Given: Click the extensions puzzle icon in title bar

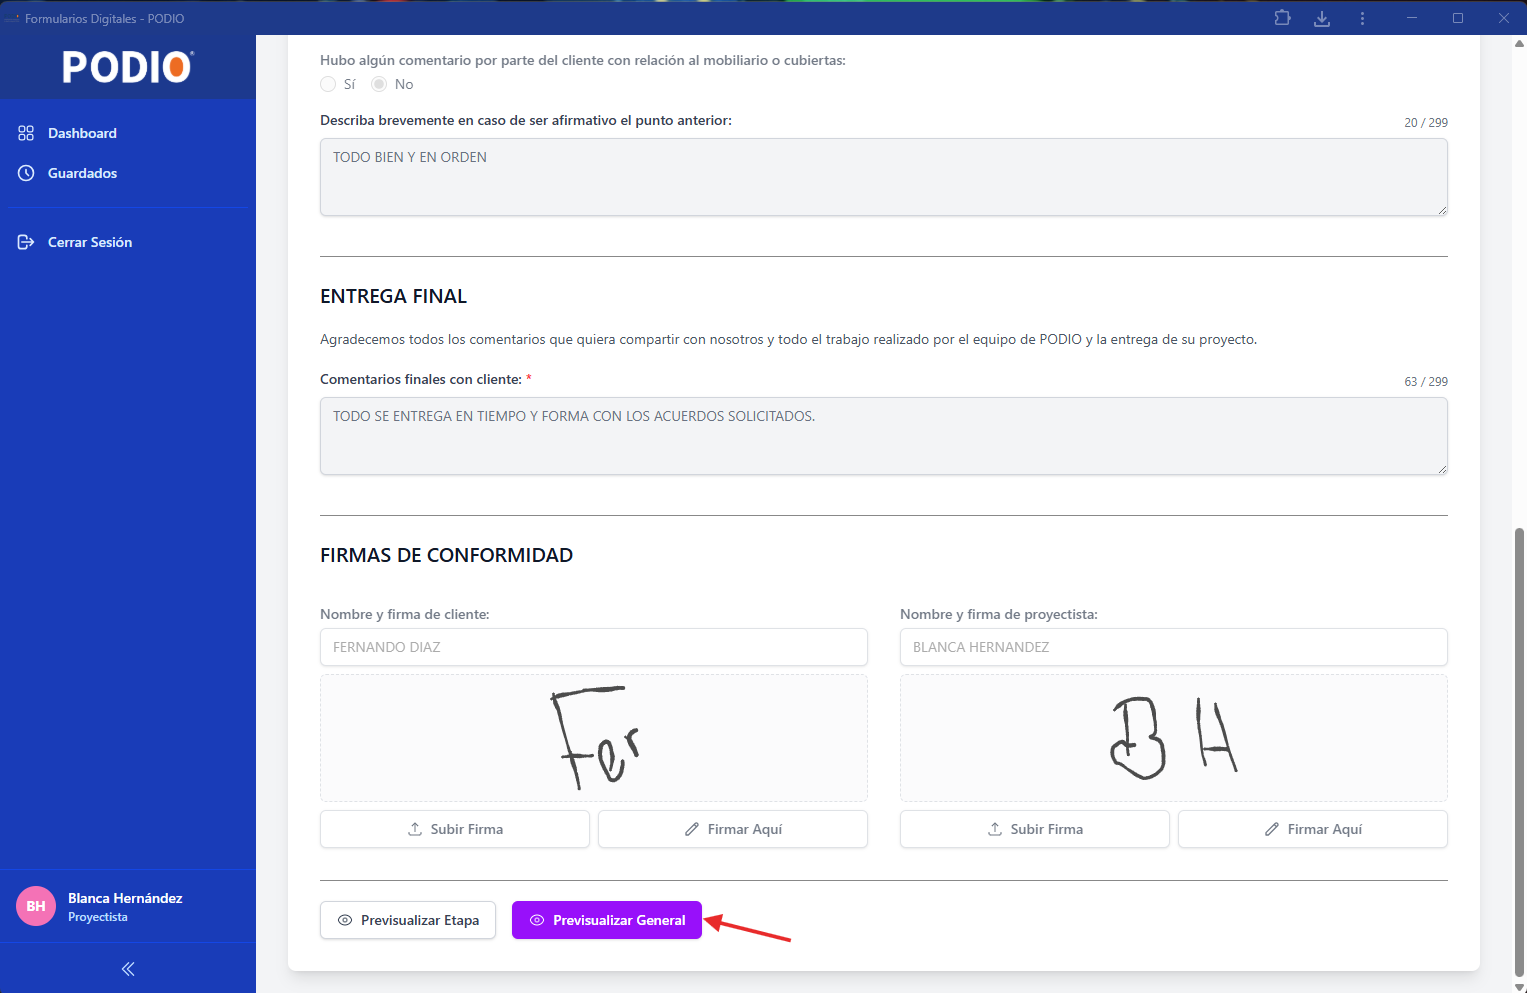Looking at the screenshot, I should coord(1282,18).
